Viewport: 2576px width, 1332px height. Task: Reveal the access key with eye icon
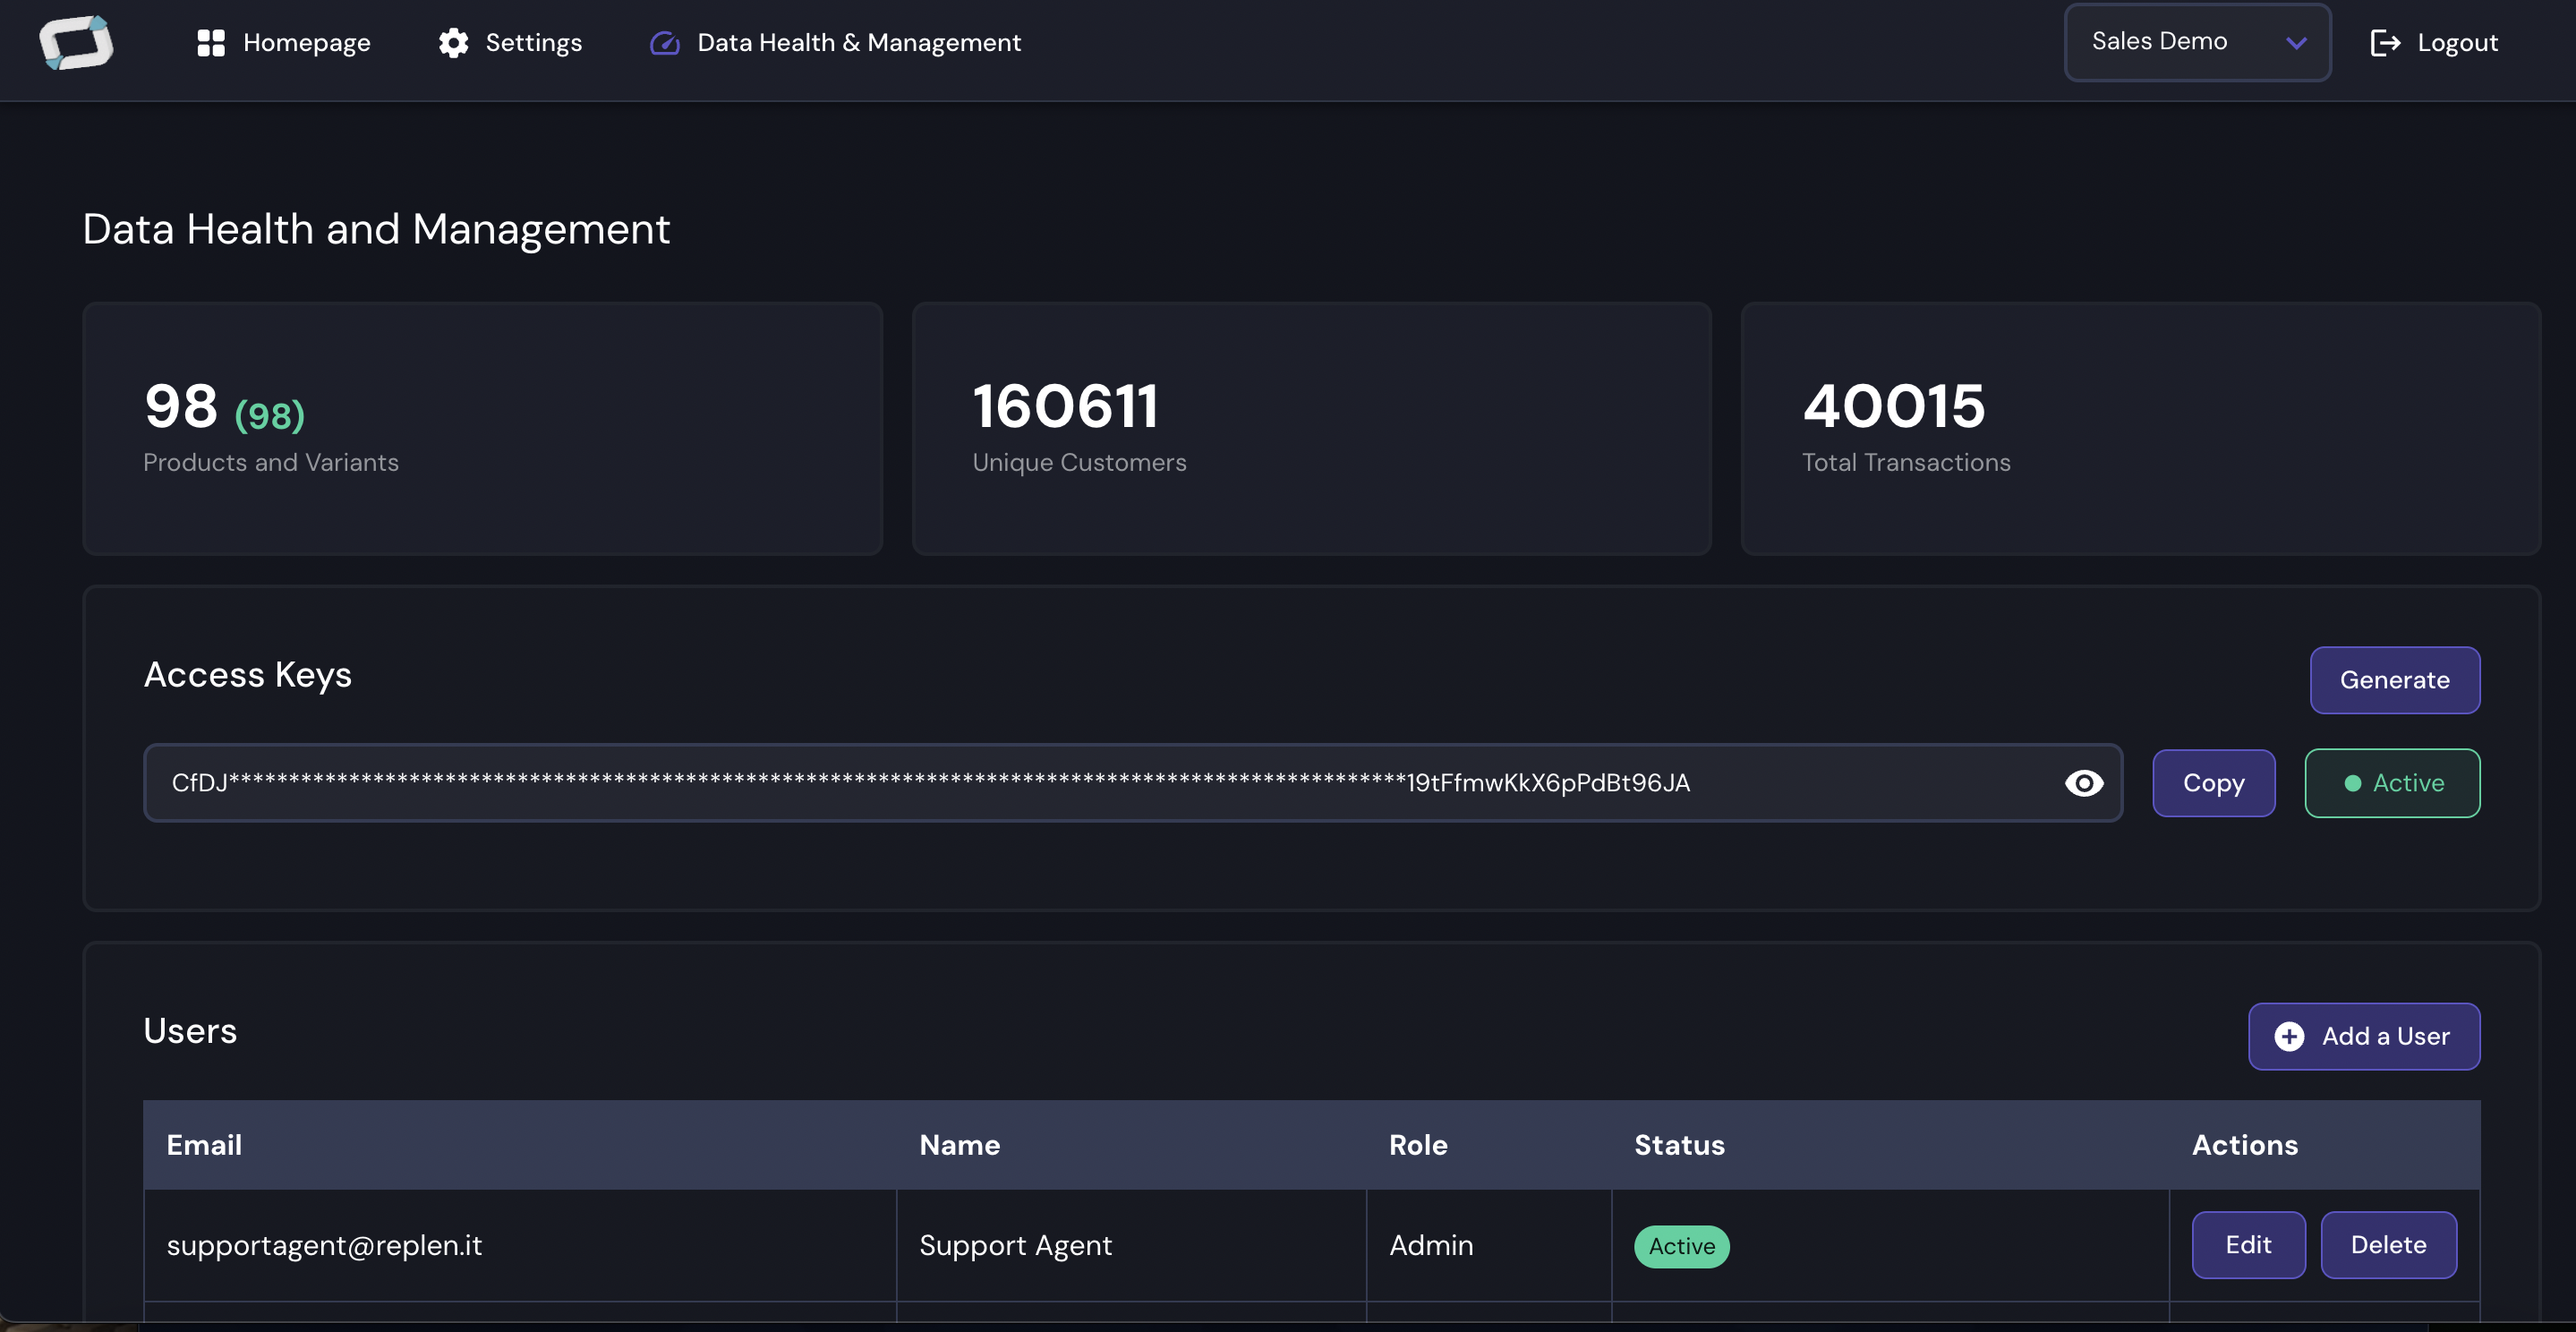point(2084,783)
